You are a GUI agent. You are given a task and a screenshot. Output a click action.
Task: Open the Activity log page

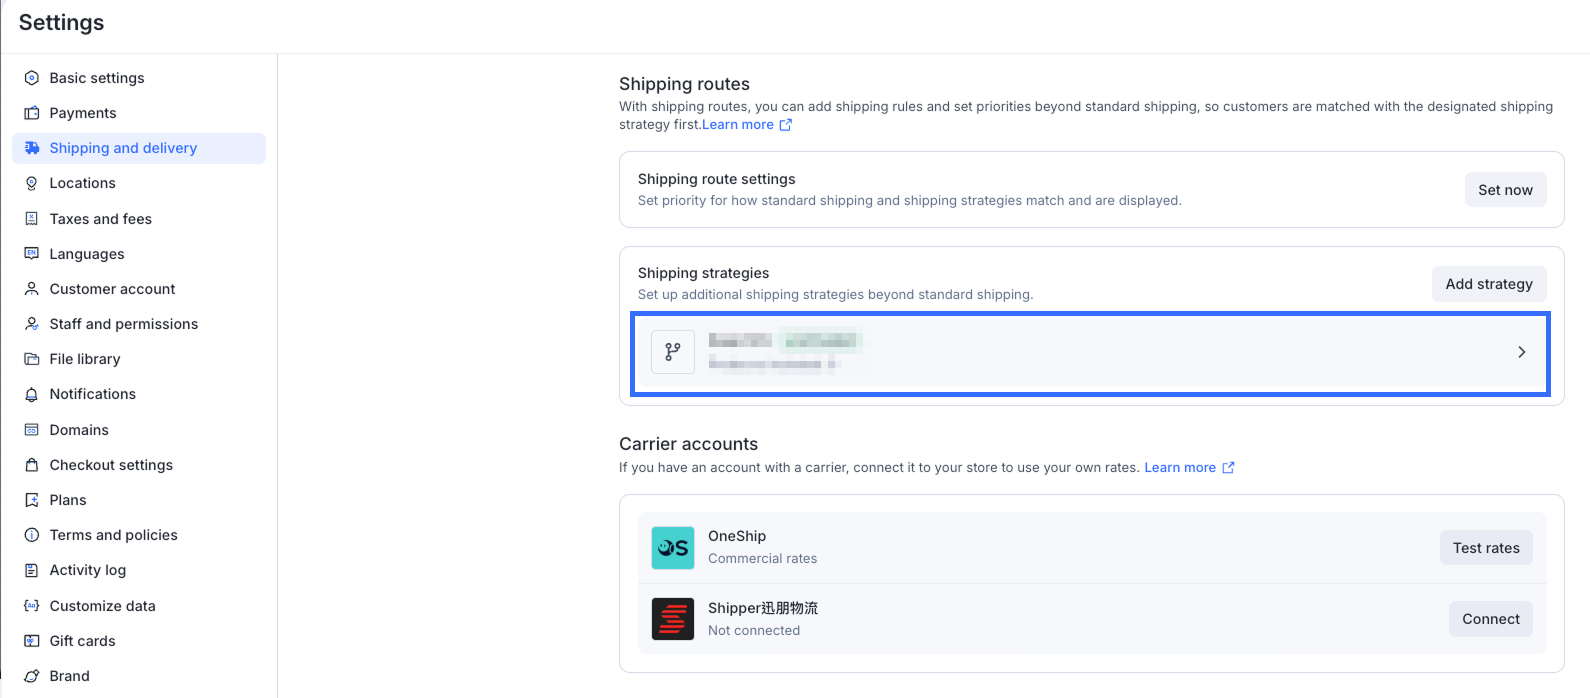(x=87, y=570)
